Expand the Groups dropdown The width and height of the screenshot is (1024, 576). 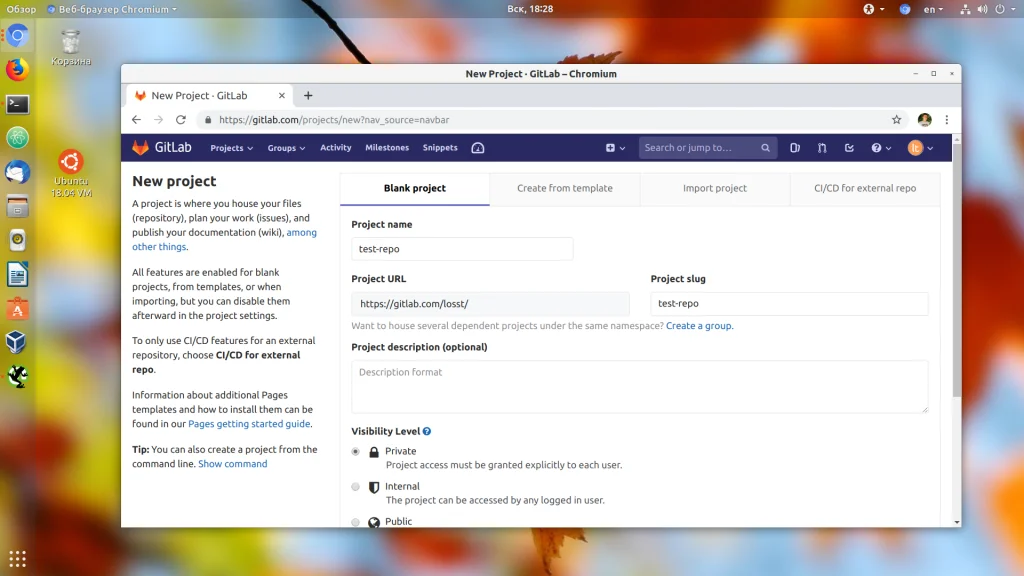[x=286, y=148]
